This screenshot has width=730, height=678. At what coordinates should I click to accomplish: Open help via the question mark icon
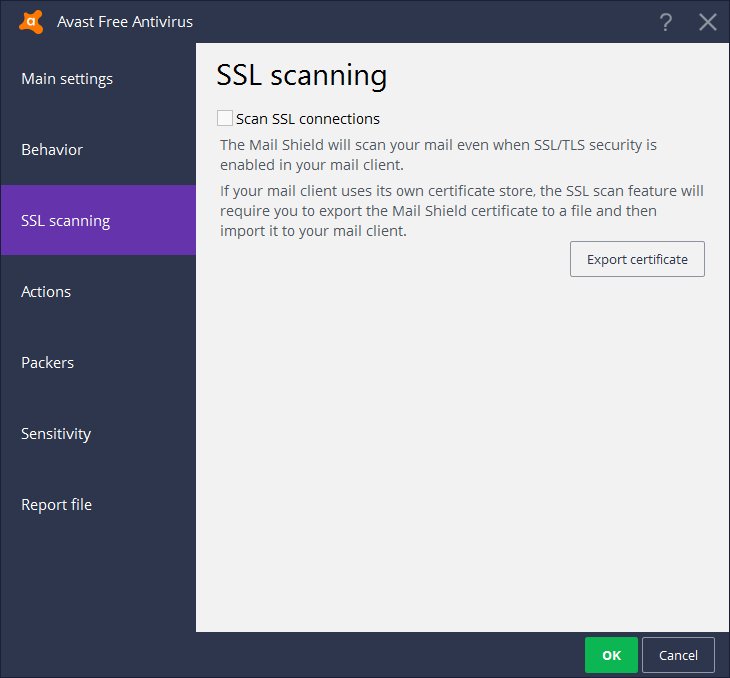coord(666,22)
